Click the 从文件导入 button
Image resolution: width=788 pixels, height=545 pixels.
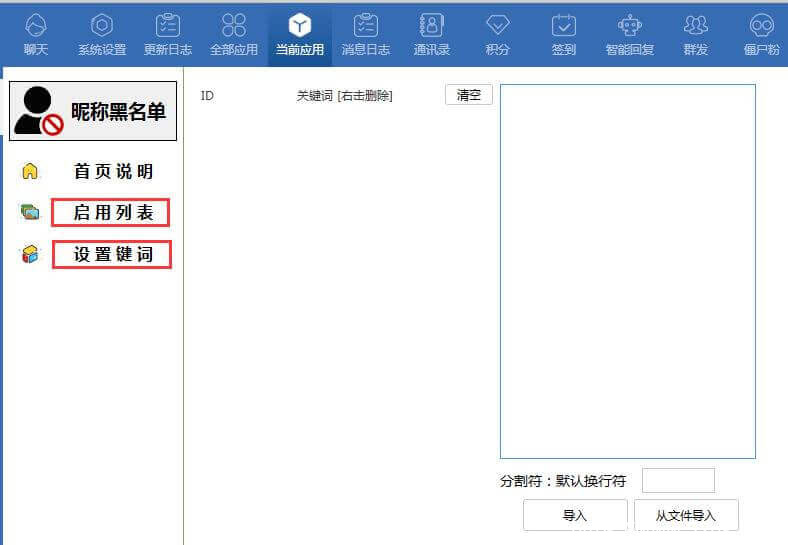tap(686, 515)
